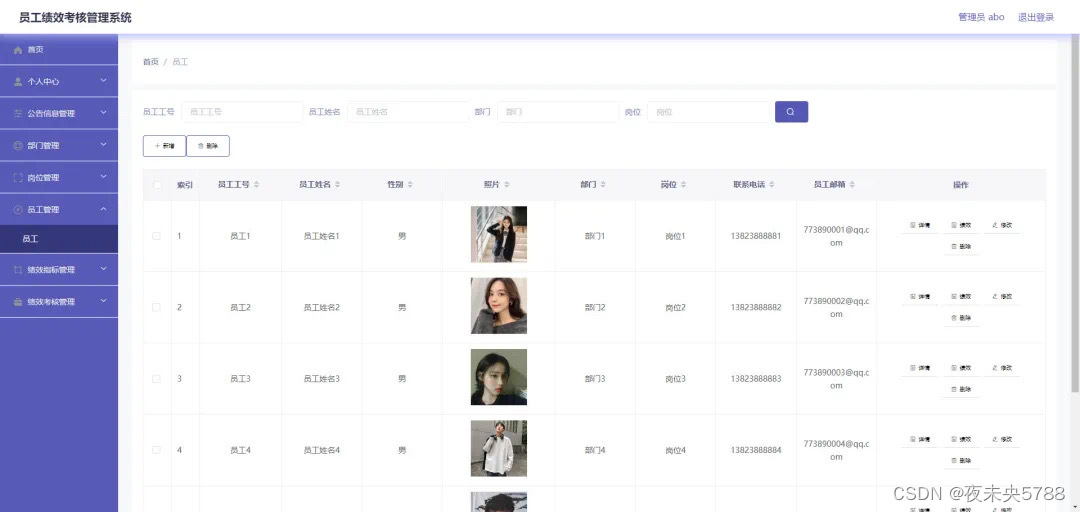1080x512 pixels.
Task: Click the vertical page scrollbar
Action: [1075, 214]
